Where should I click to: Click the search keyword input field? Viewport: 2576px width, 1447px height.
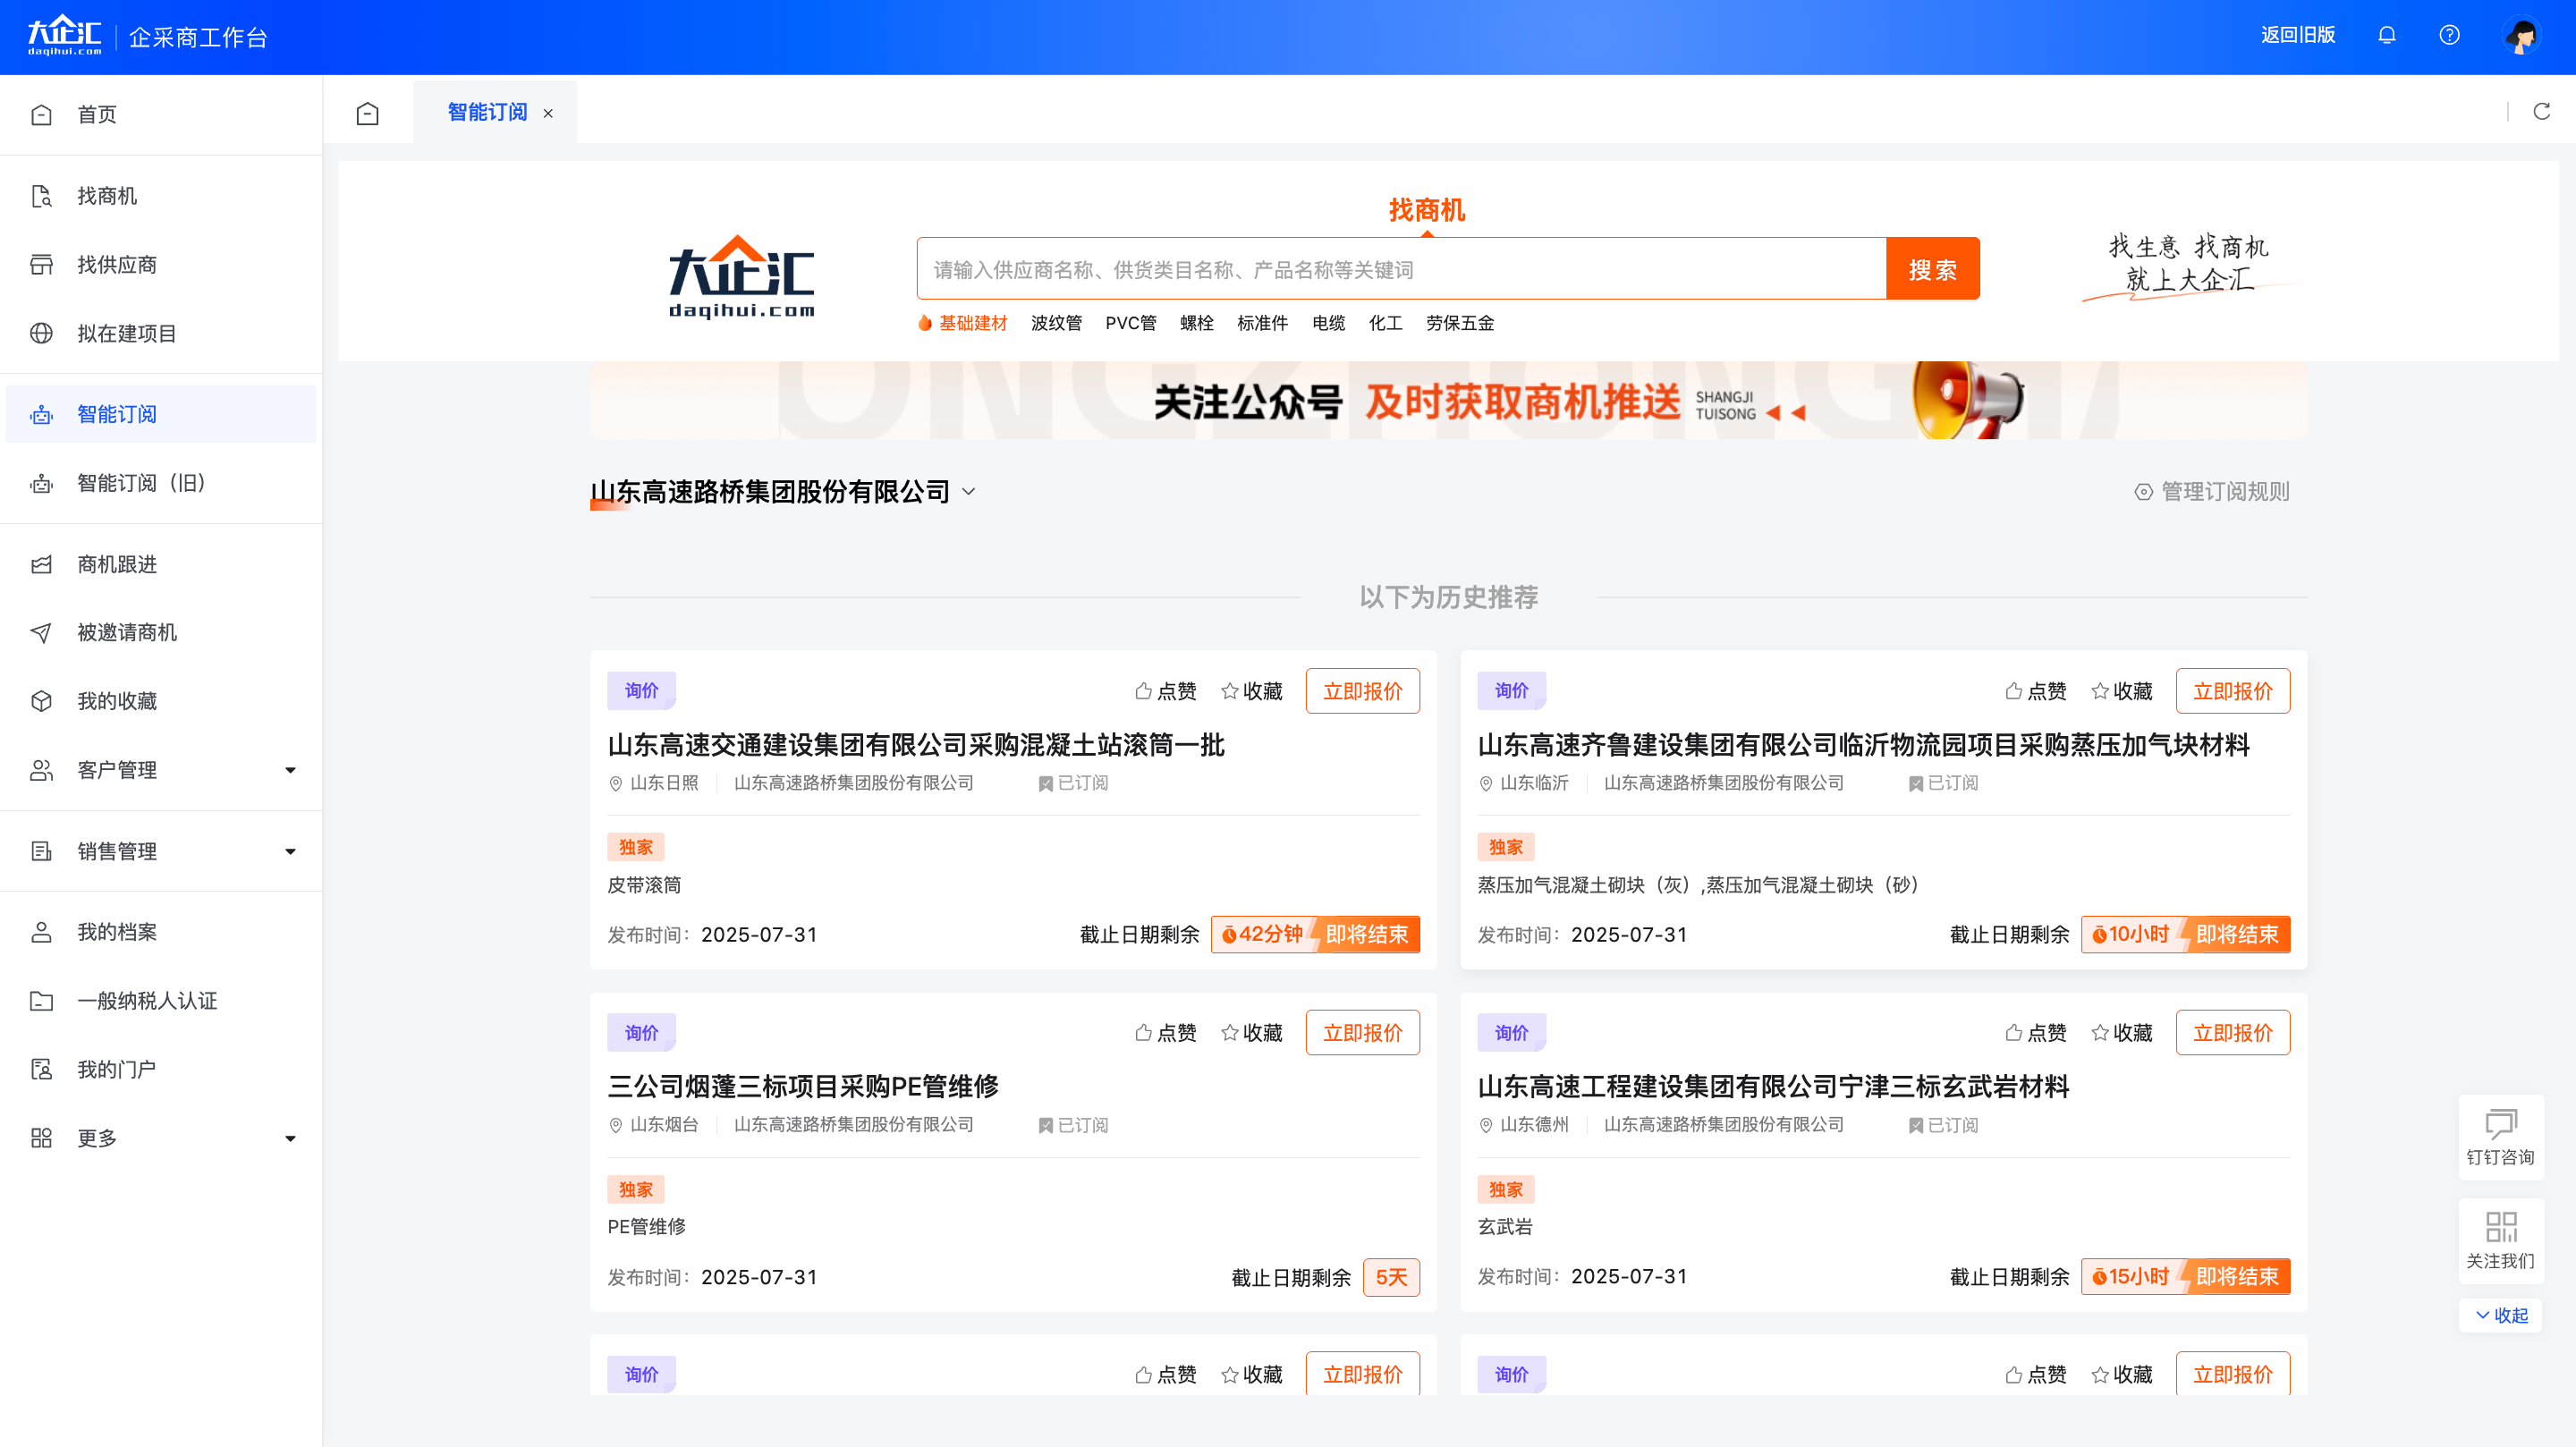(1401, 269)
